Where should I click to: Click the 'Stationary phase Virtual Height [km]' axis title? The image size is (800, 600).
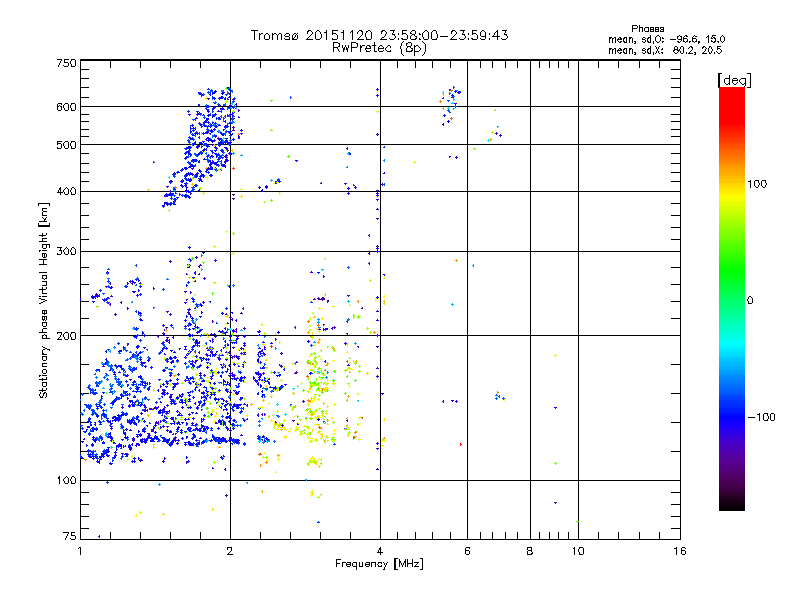[x=43, y=301]
